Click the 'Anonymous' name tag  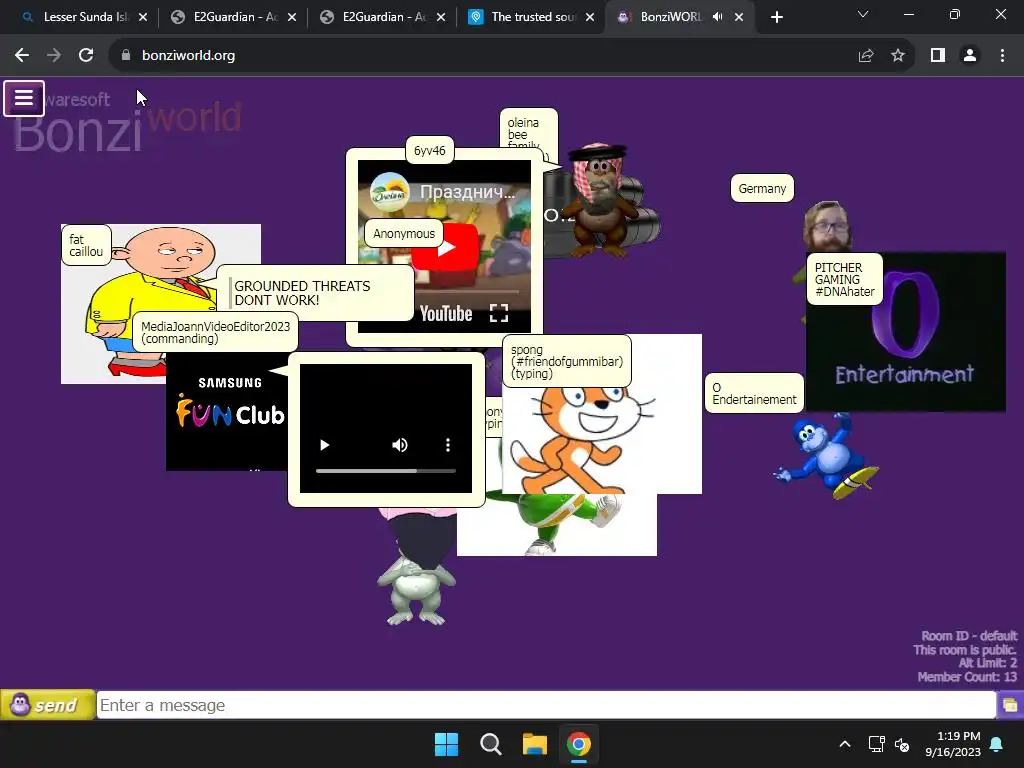(x=404, y=234)
